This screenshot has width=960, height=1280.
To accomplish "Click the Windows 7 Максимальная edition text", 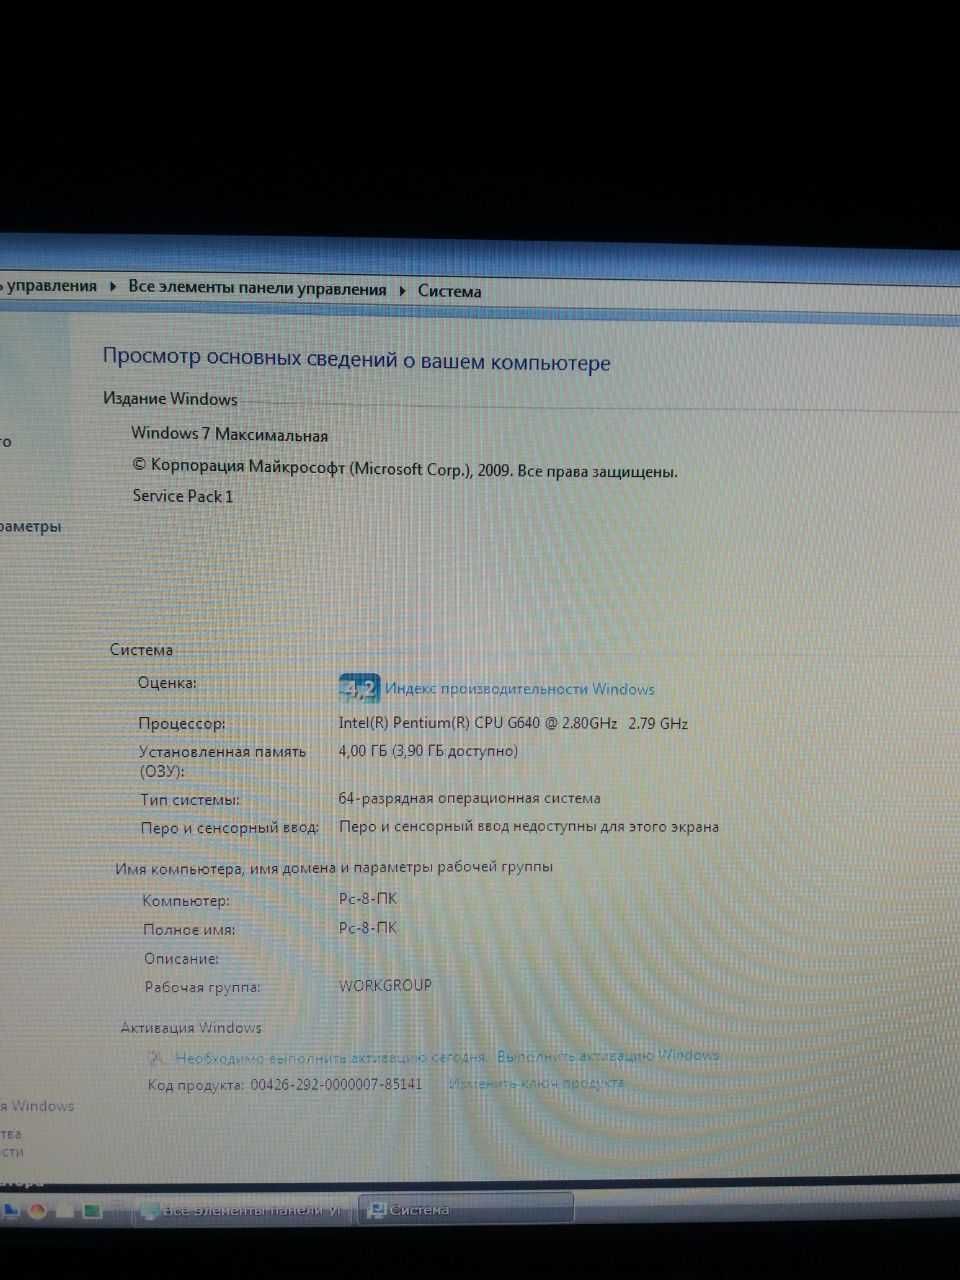I will coord(229,434).
